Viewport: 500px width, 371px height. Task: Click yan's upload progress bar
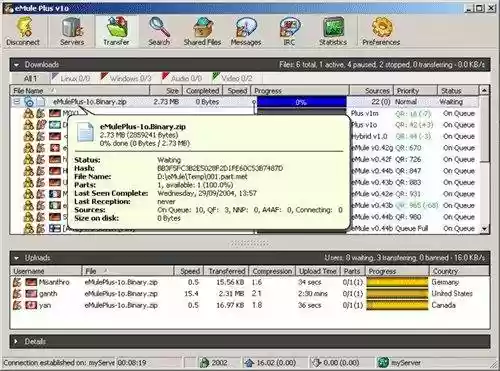click(397, 305)
